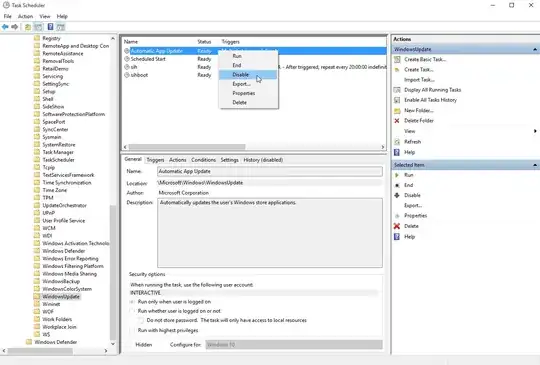Click Display All Running Tasks icon
This screenshot has height=365, width=540.
tap(397, 90)
